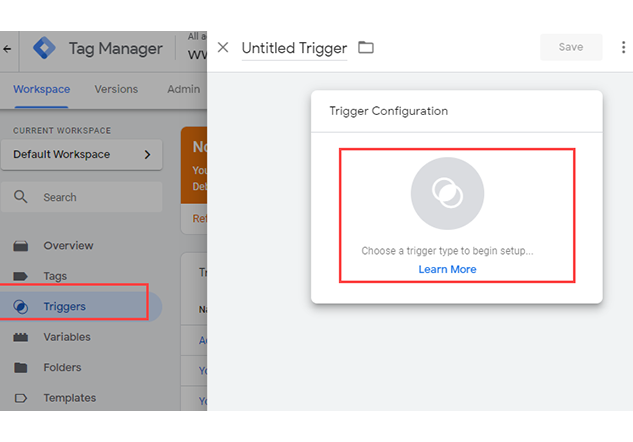This screenshot has height=442, width=633.
Task: Open Overview in the sidebar
Action: pos(68,246)
